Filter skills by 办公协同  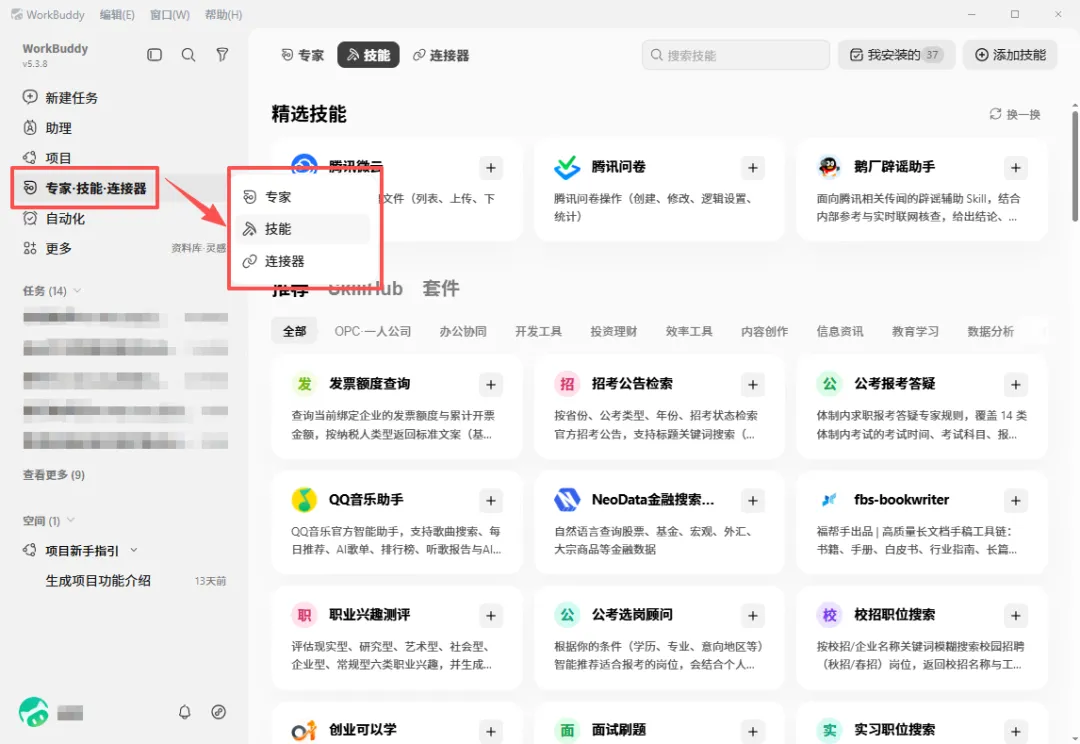point(463,331)
